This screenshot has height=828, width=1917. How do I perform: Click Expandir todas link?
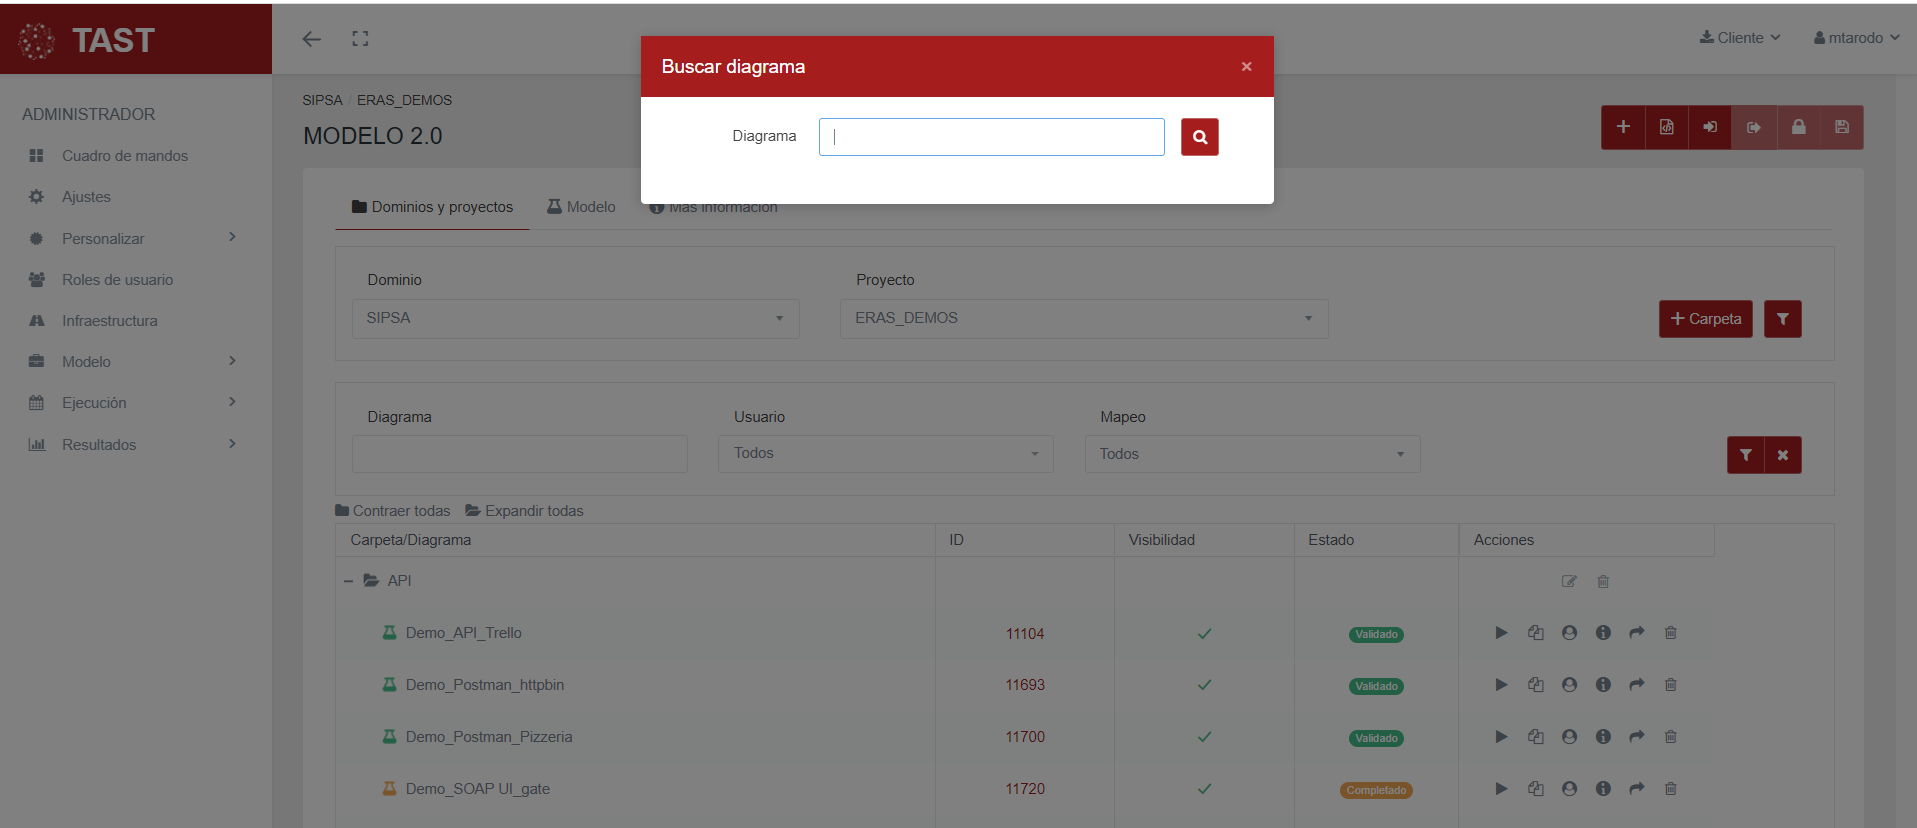click(x=524, y=511)
